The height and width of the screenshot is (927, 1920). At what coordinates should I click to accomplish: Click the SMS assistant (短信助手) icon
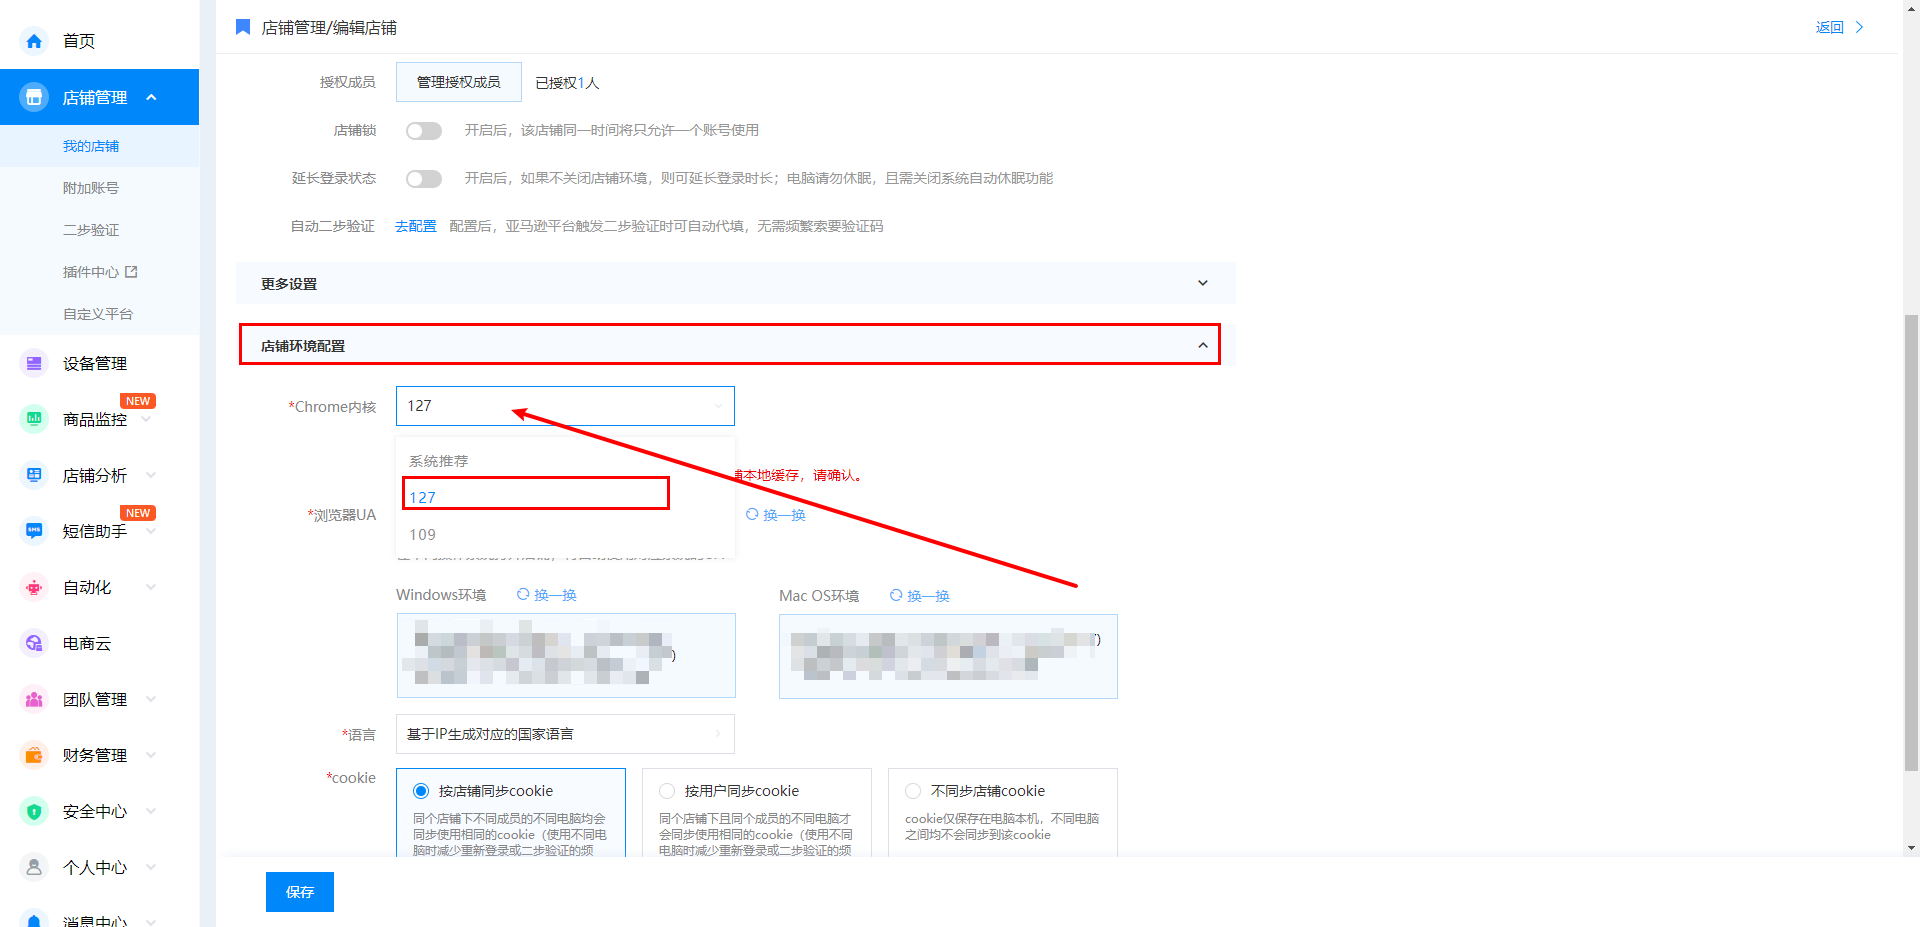(x=34, y=531)
